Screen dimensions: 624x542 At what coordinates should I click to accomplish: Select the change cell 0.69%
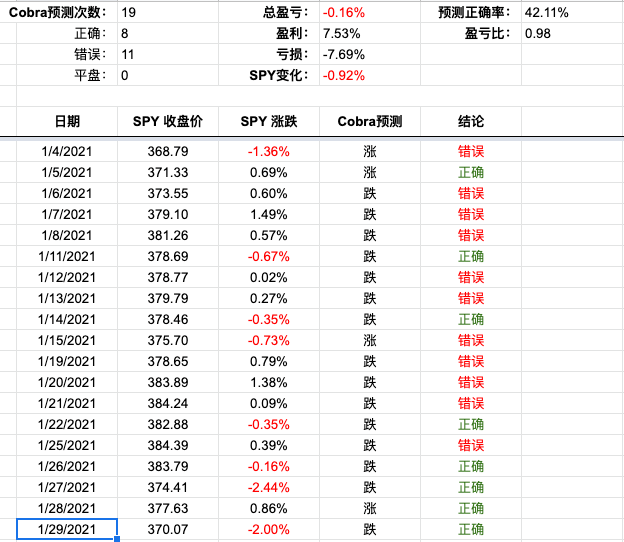click(x=269, y=172)
